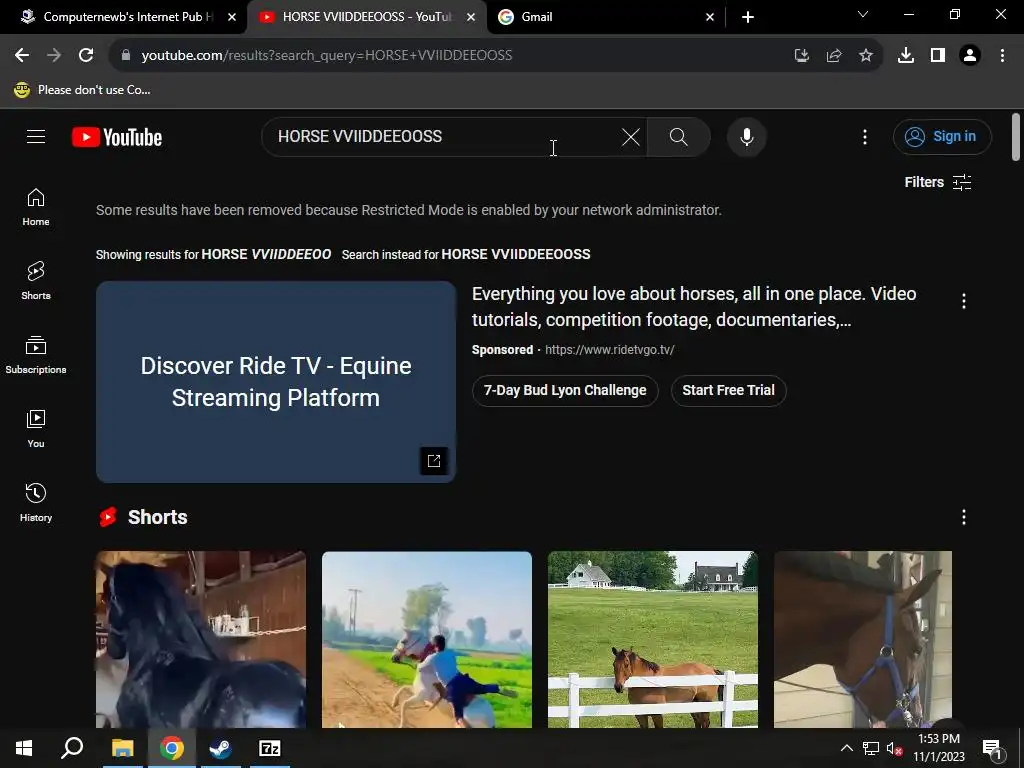Open the Windows Start menu

(24, 748)
